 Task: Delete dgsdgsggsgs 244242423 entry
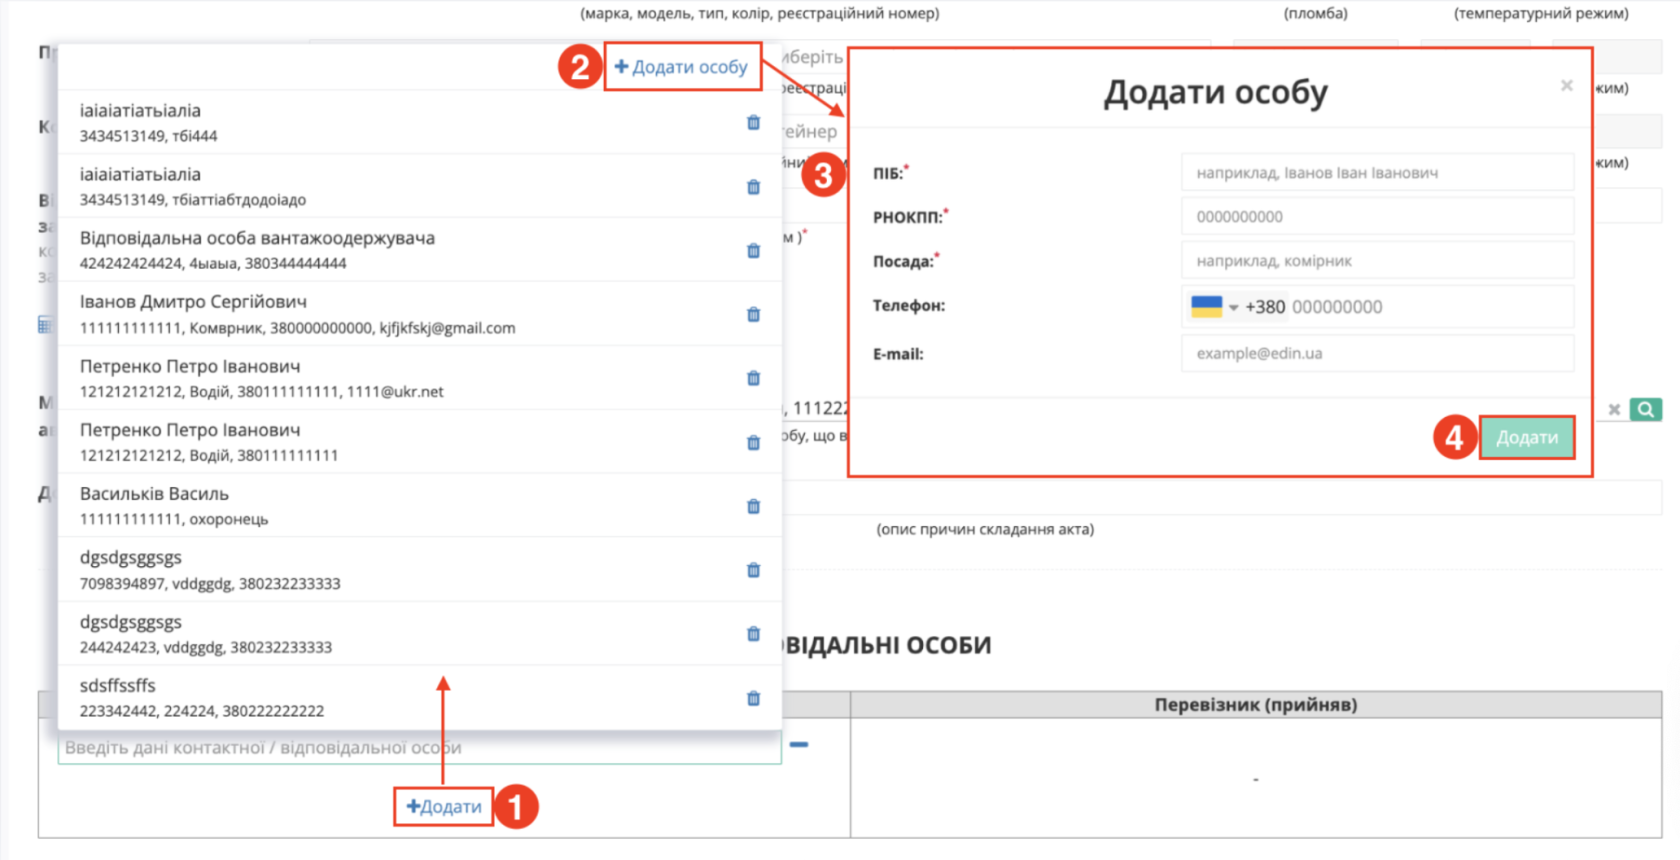pyautogui.click(x=753, y=635)
